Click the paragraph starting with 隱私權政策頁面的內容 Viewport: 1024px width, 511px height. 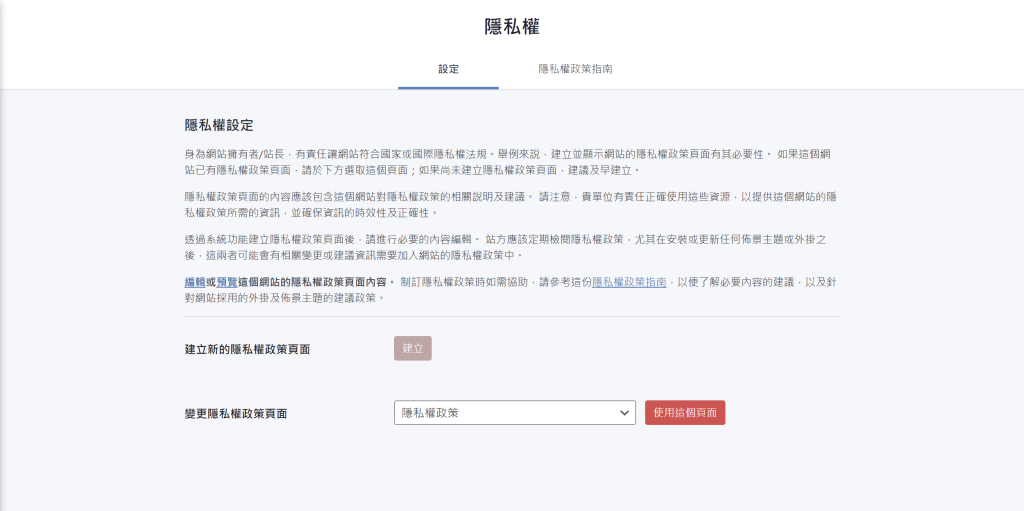[x=511, y=205]
